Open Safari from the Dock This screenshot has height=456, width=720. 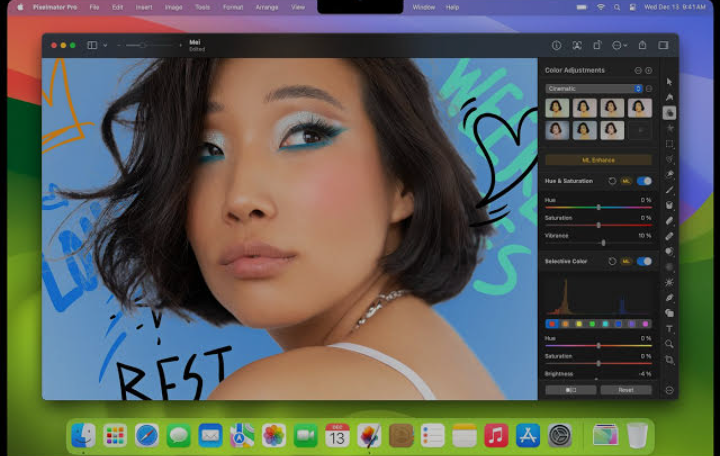pyautogui.click(x=147, y=435)
